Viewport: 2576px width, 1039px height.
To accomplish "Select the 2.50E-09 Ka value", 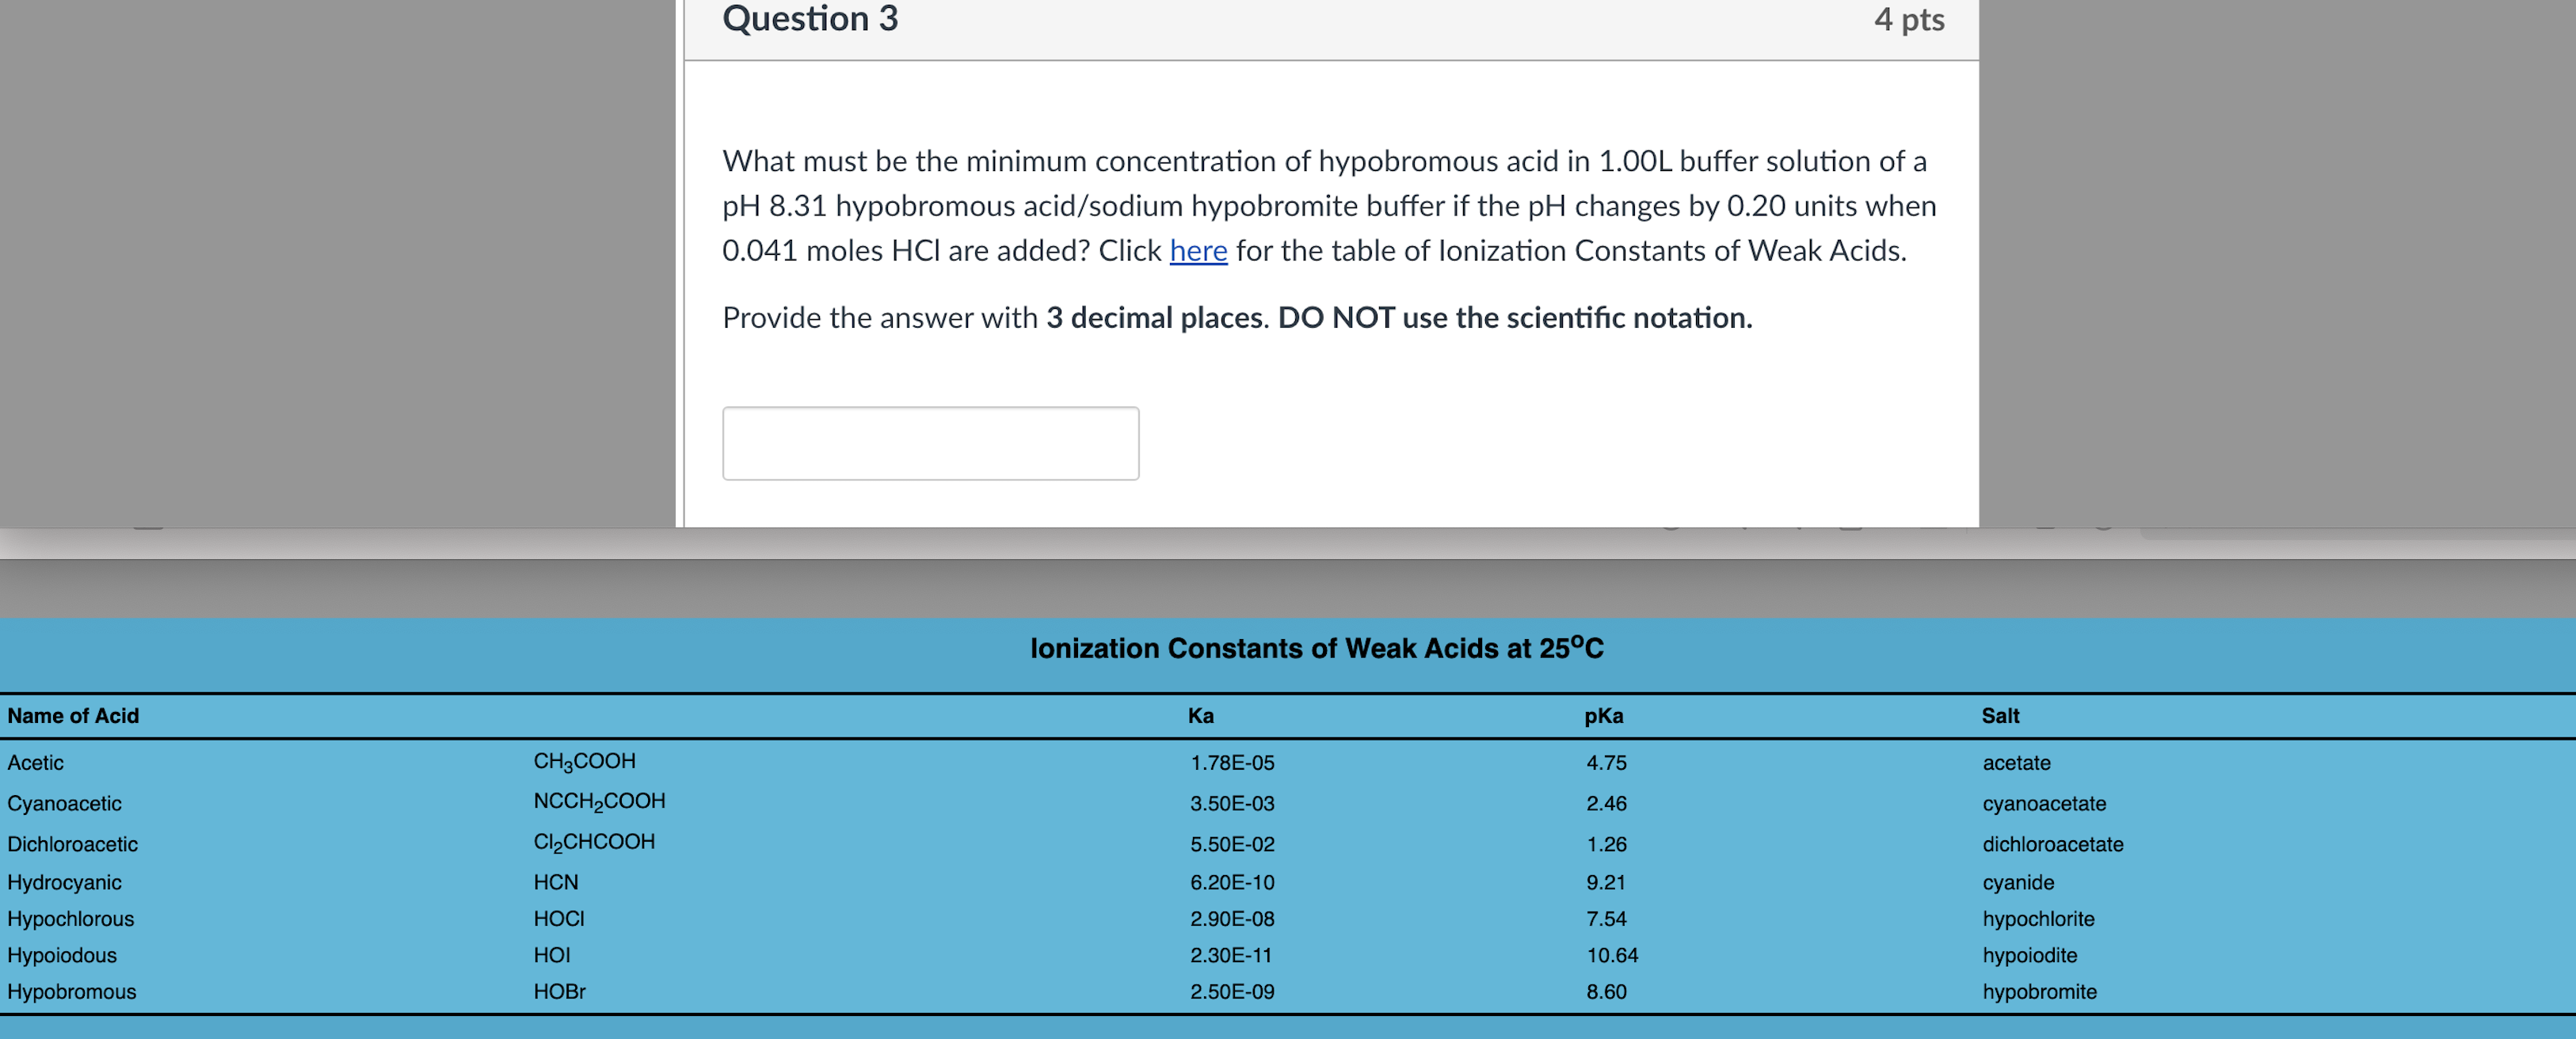I will click(x=1231, y=991).
